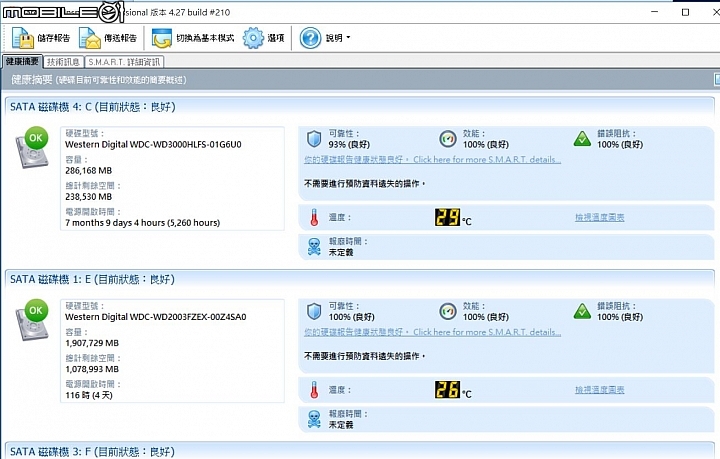Viewport: 720px width, 459px height.
Task: Select model text WDC-WD3000HLFS-01G6U0
Action: [186, 145]
